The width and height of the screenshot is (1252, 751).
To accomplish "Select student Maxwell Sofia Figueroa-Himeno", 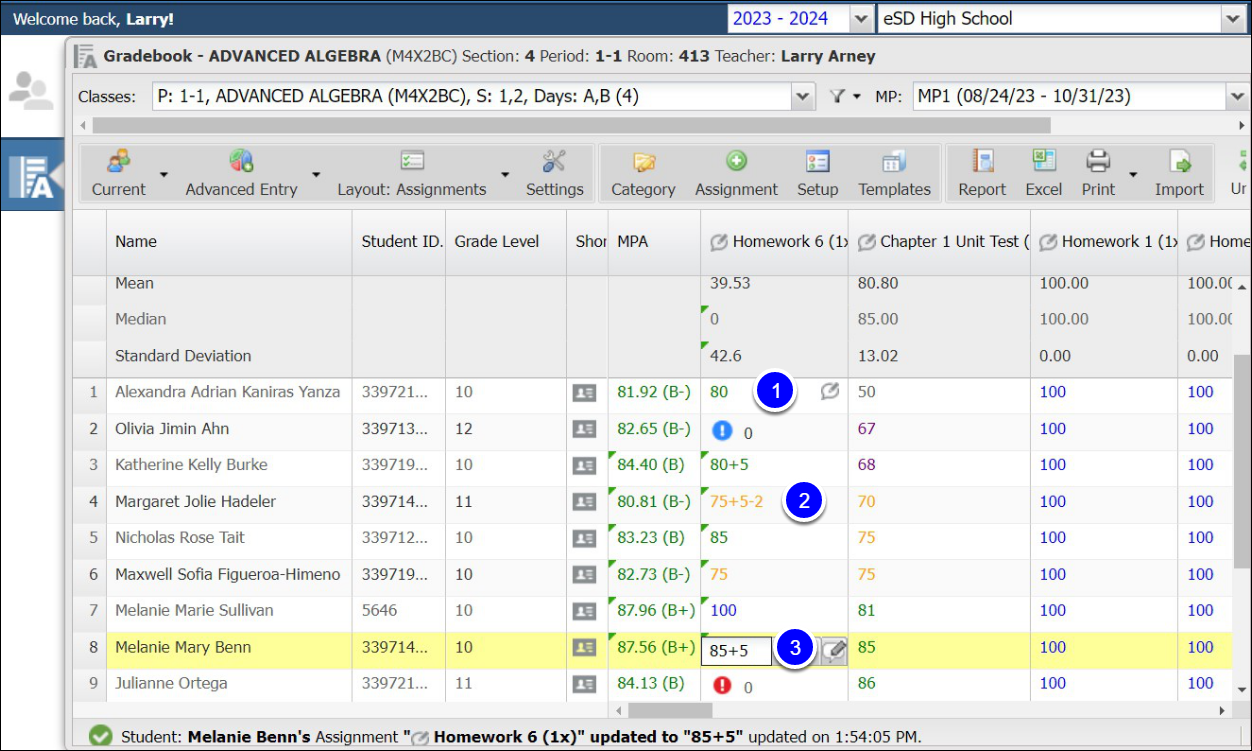I will point(228,574).
